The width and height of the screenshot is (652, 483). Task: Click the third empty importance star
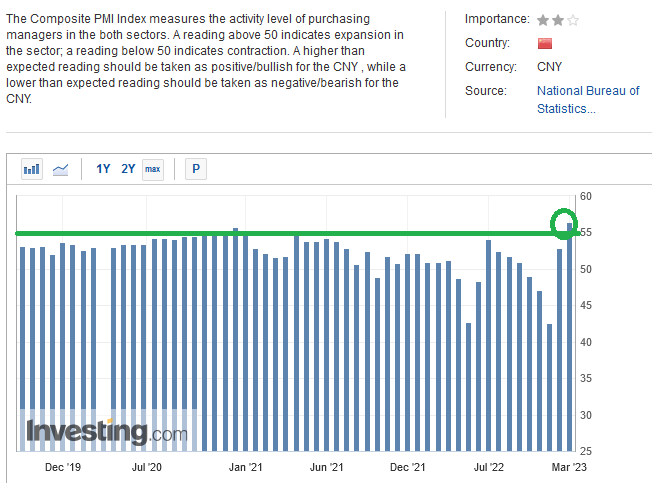[573, 20]
